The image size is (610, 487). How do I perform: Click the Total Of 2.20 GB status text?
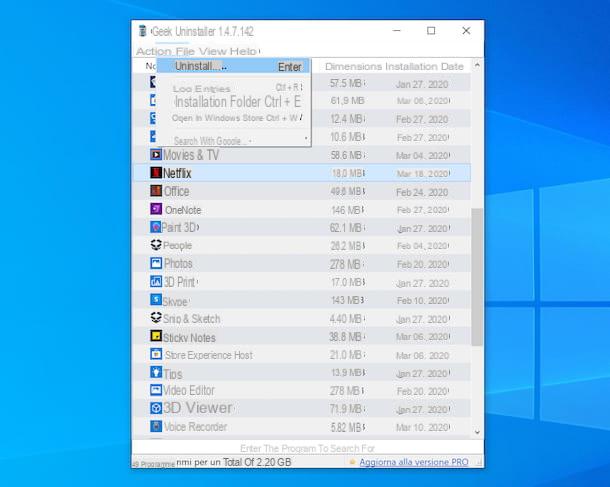tap(257, 462)
